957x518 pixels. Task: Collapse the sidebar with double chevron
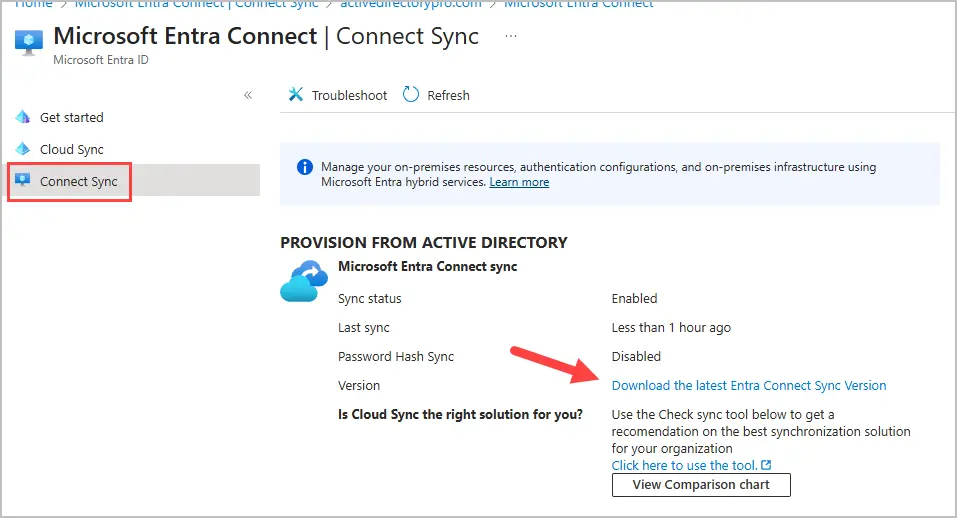tap(248, 95)
